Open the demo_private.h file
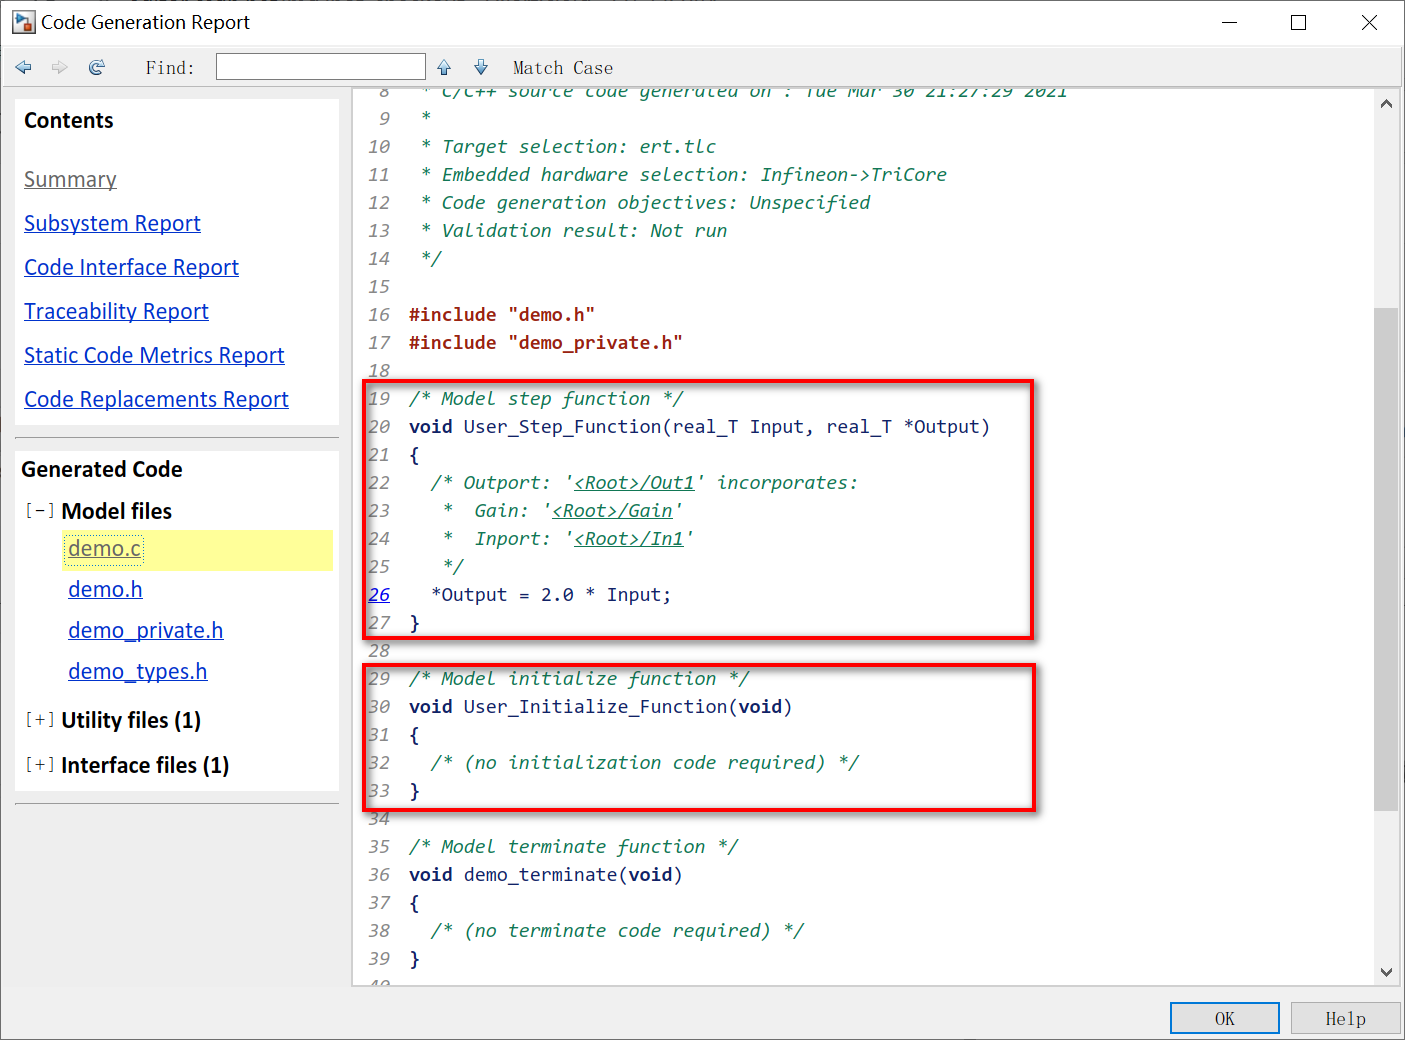1405x1040 pixels. click(146, 631)
